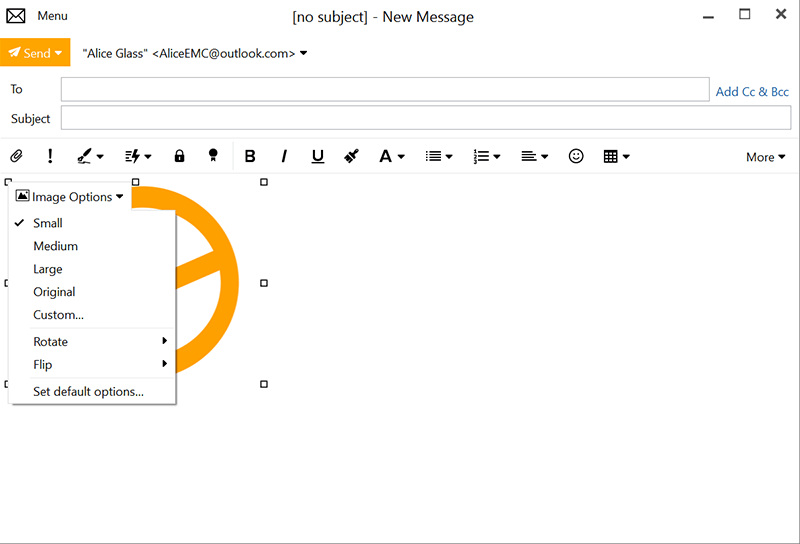Maximize the New Message window
The width and height of the screenshot is (800, 544).
(745, 14)
